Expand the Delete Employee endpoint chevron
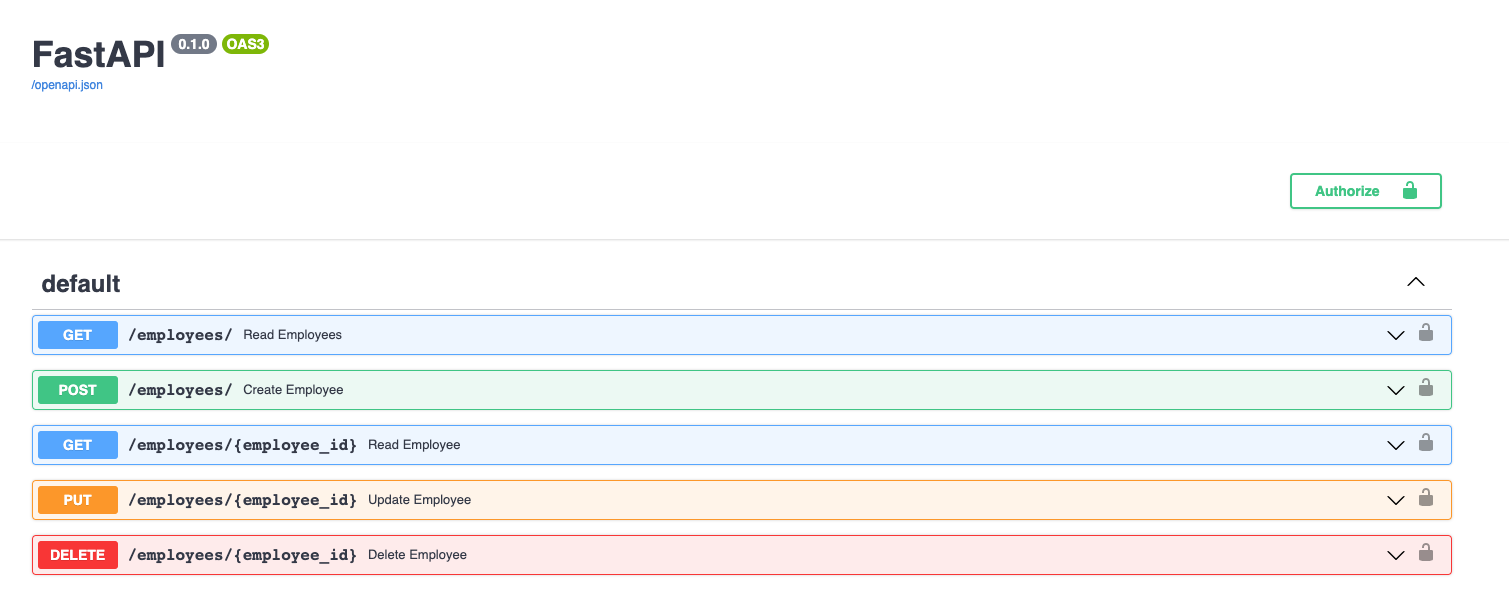The width and height of the screenshot is (1509, 607). [1396, 555]
